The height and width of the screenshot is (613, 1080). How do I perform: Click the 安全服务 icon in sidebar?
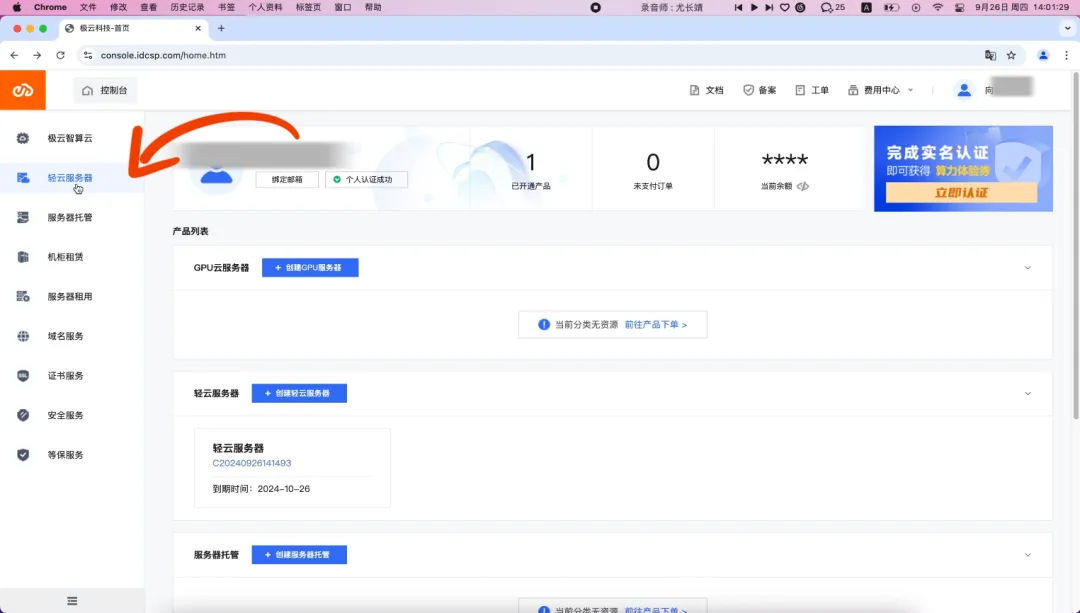[23, 415]
